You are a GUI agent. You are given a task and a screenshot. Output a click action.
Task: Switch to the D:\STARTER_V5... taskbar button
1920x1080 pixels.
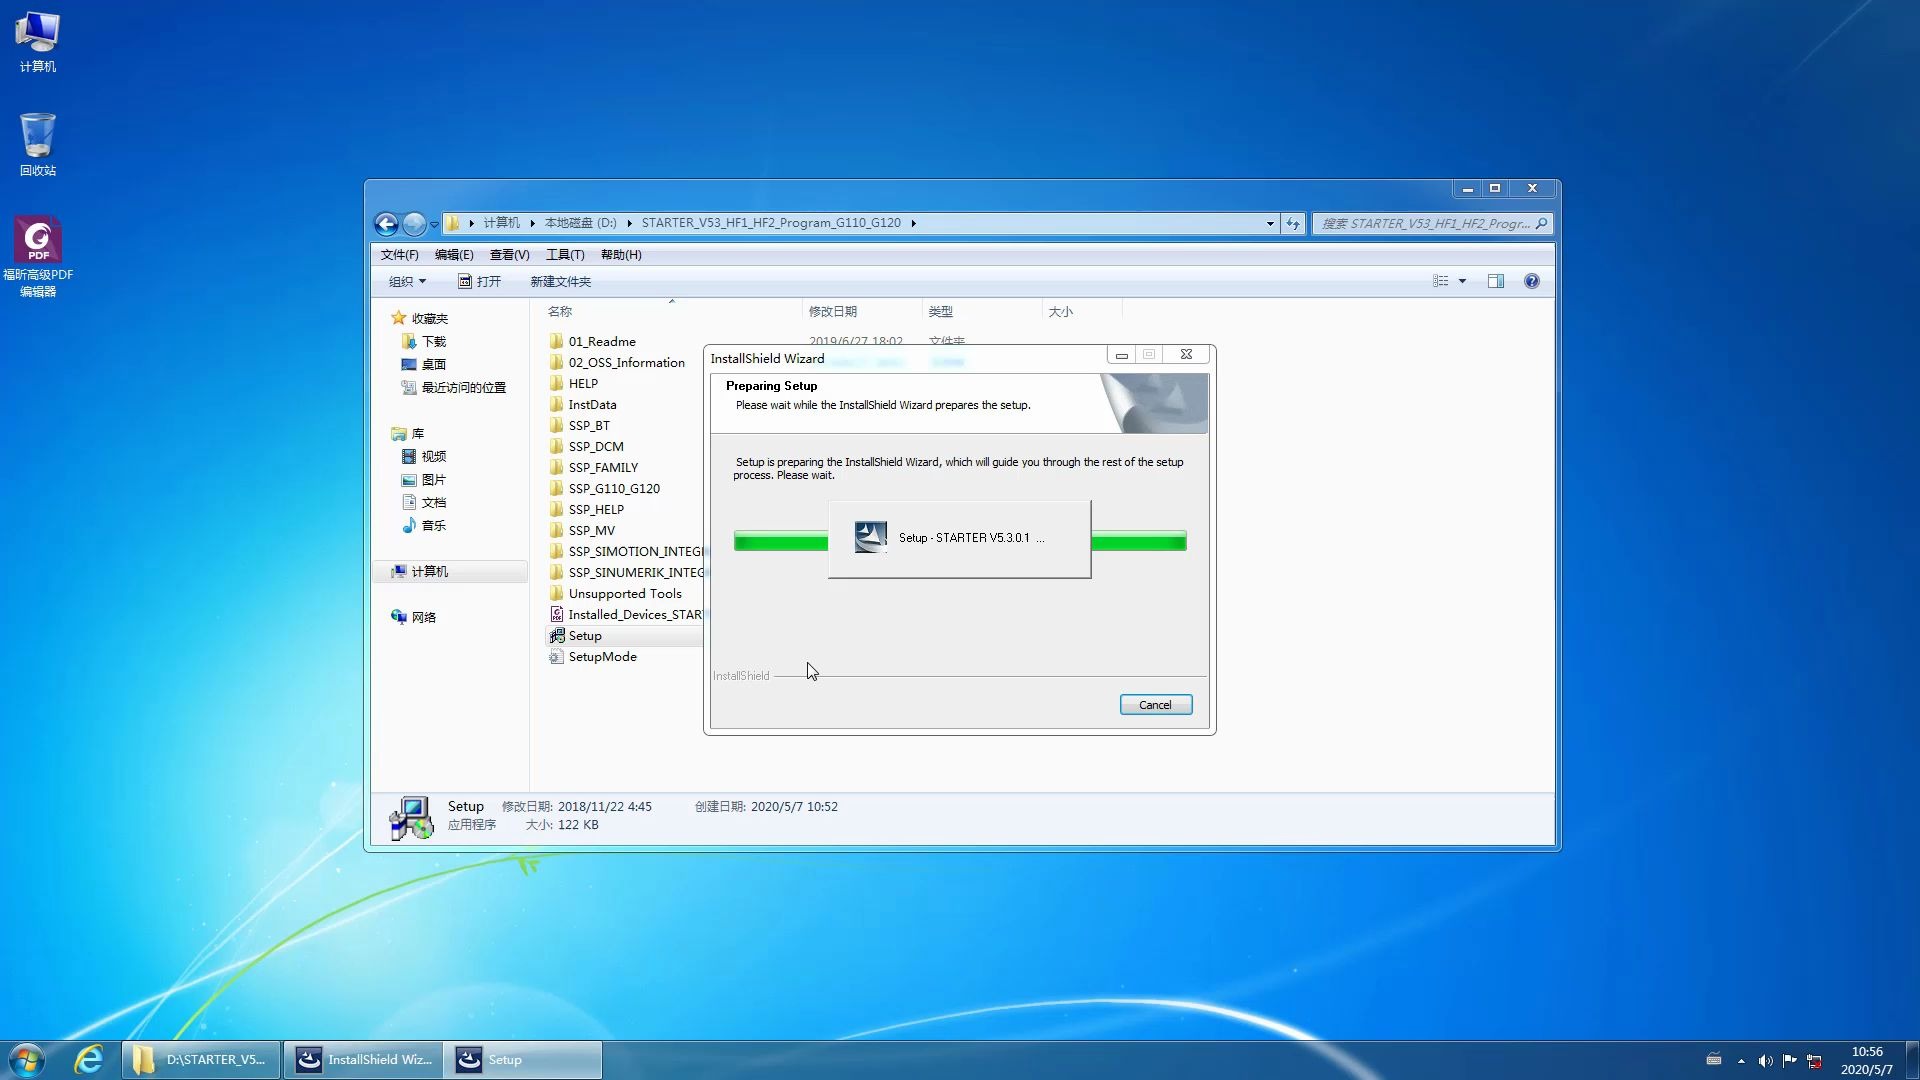201,1060
